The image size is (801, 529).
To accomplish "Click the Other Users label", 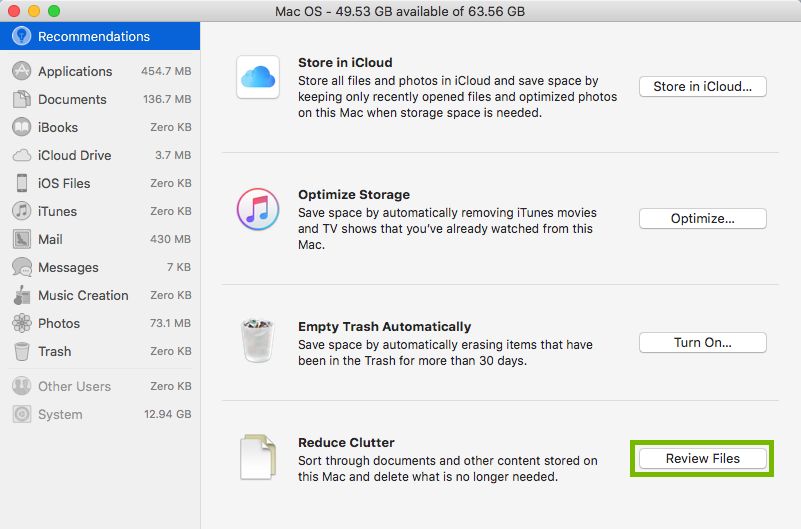I will 75,387.
